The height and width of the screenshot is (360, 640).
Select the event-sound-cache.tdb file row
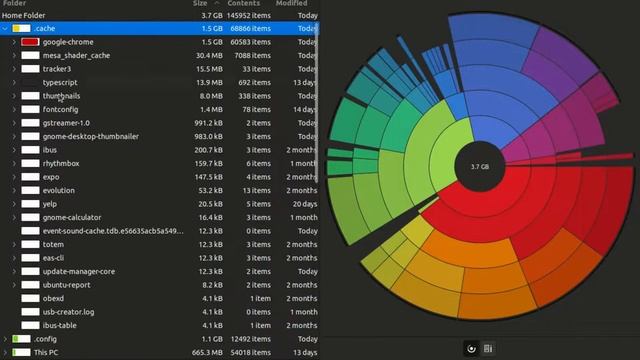pos(159,231)
